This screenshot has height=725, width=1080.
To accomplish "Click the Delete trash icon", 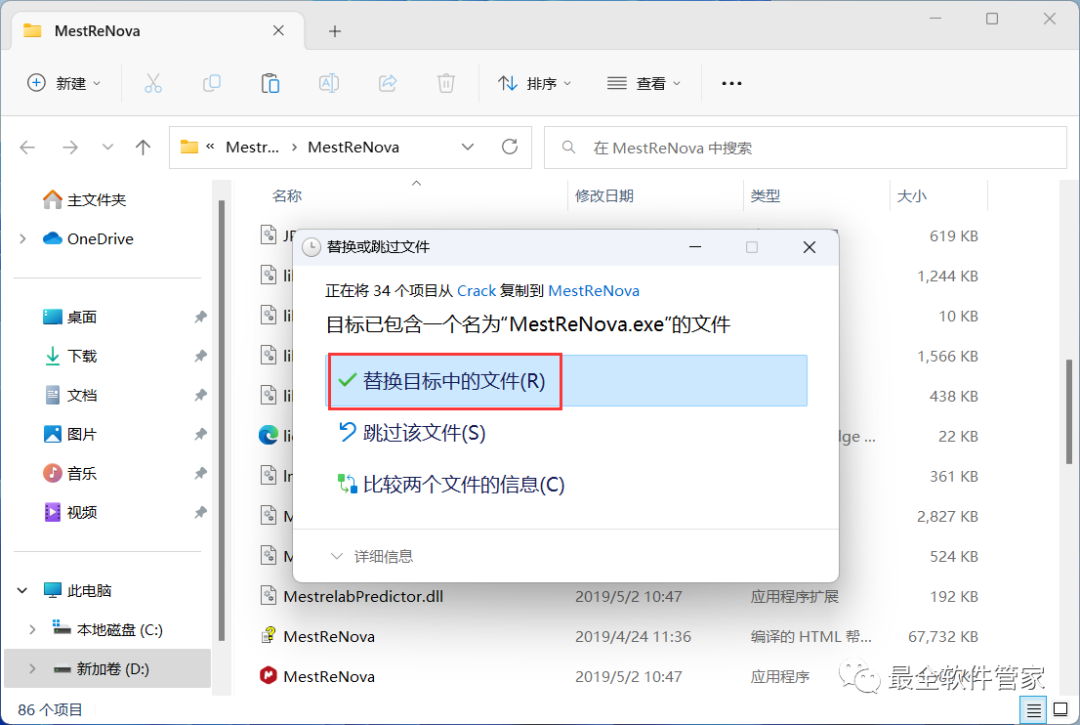I will (x=446, y=83).
